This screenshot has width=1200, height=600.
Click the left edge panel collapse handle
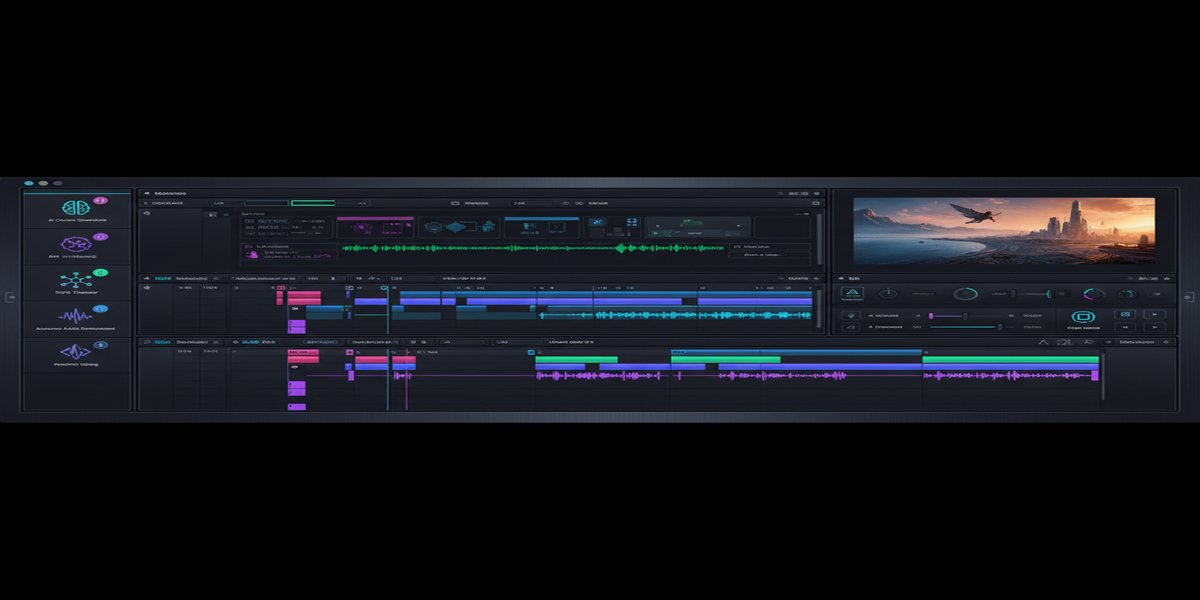[x=10, y=297]
